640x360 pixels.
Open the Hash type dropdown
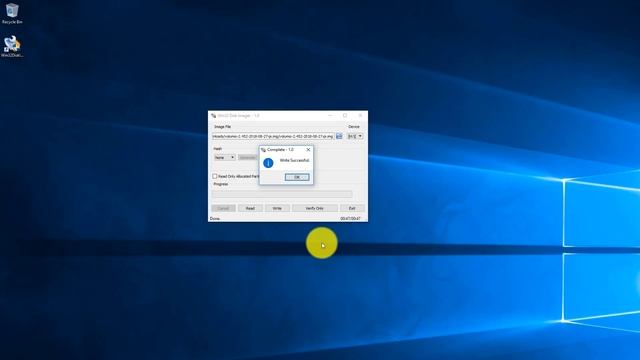pos(224,158)
